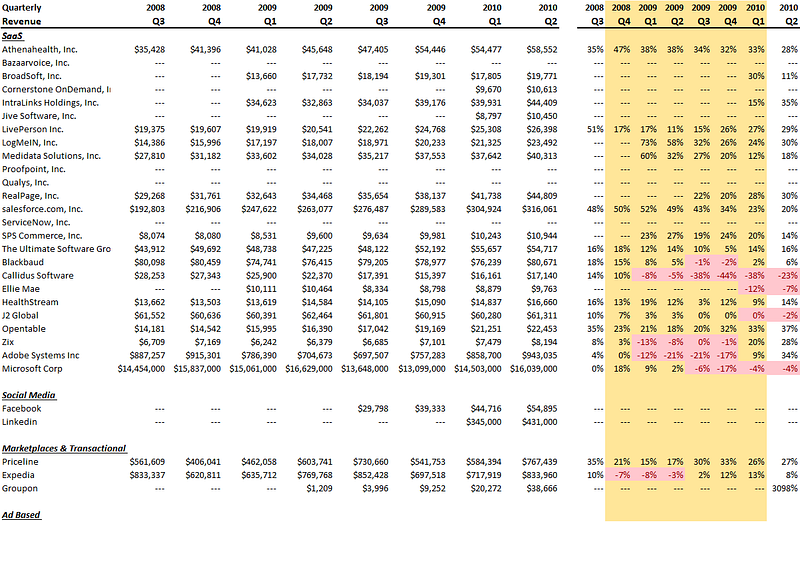
Task: Click the J2 Global row label
Action: (20, 315)
